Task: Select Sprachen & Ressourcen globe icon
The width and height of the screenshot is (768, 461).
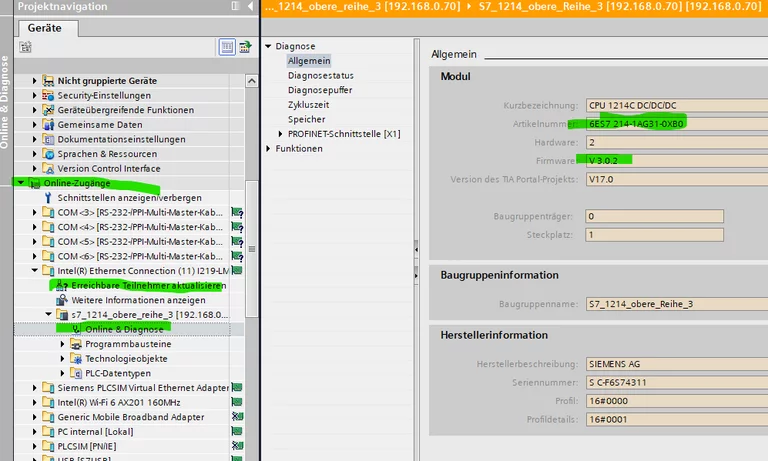Action: click(48, 154)
